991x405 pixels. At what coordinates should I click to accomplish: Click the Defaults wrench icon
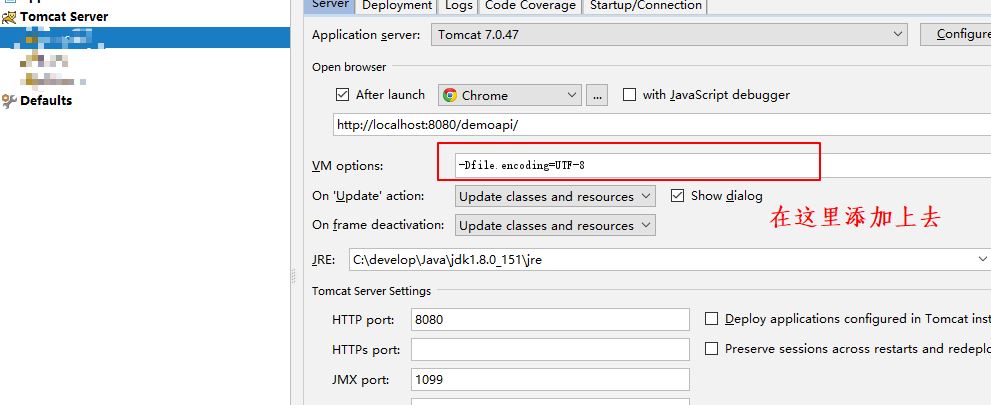click(x=10, y=101)
